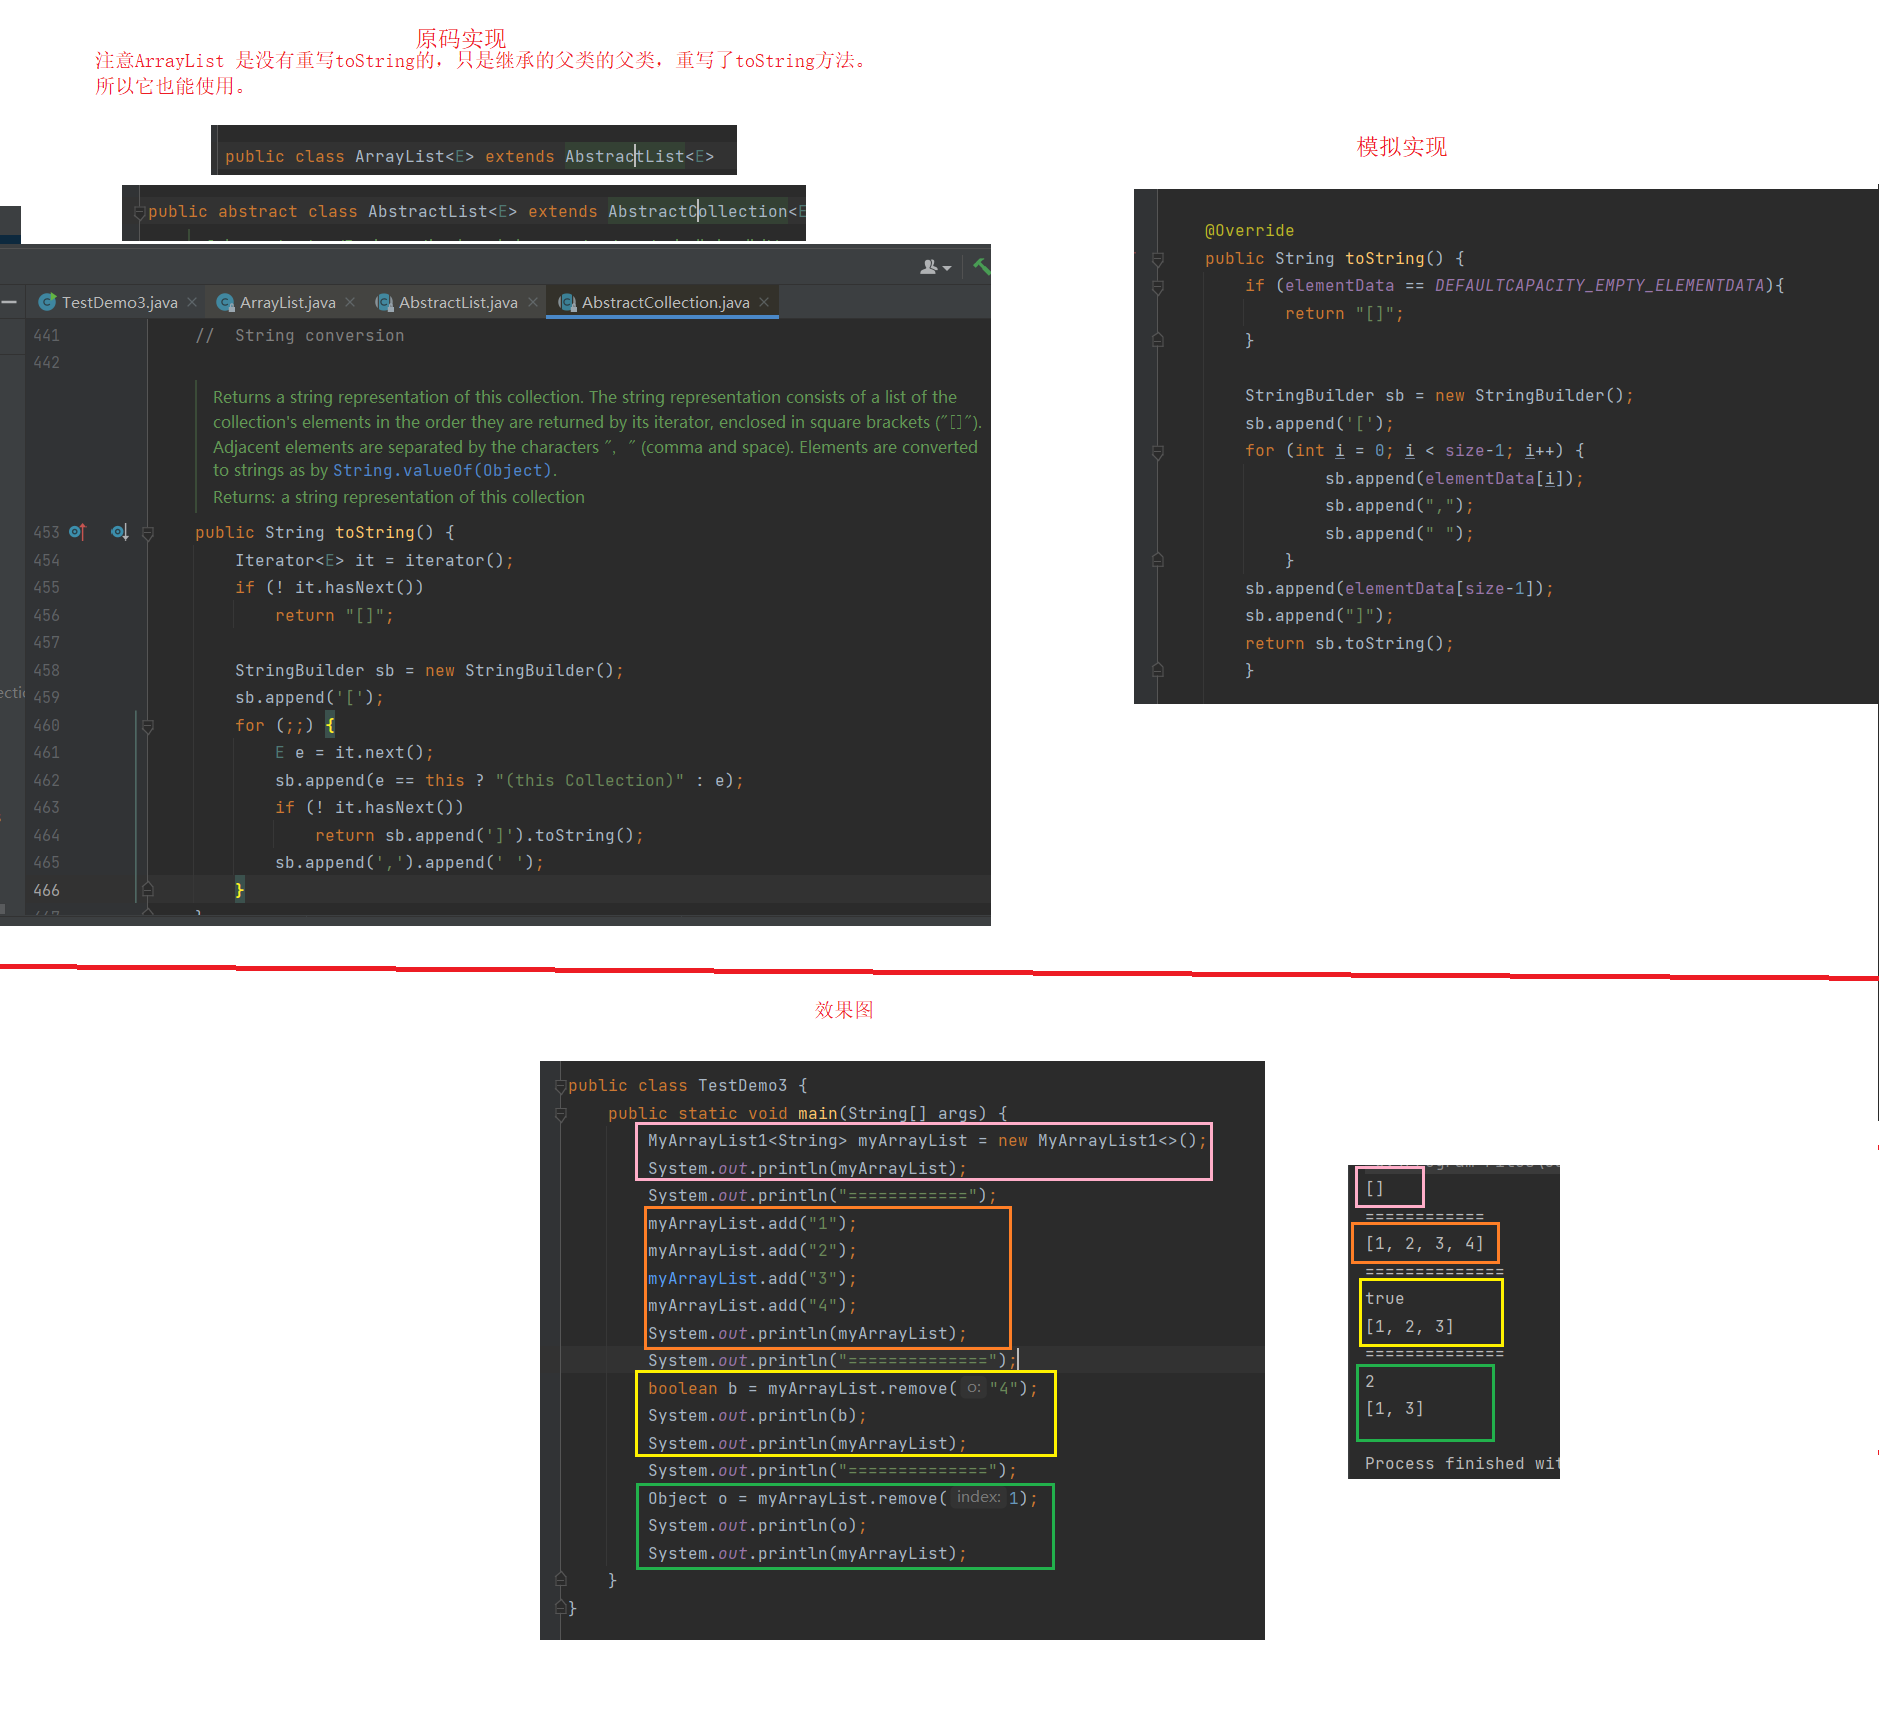Click DEFAULTCAPACITY_EMPTY_ELEMENTDATA constant
The height and width of the screenshot is (1730, 1879).
pyautogui.click(x=1599, y=285)
